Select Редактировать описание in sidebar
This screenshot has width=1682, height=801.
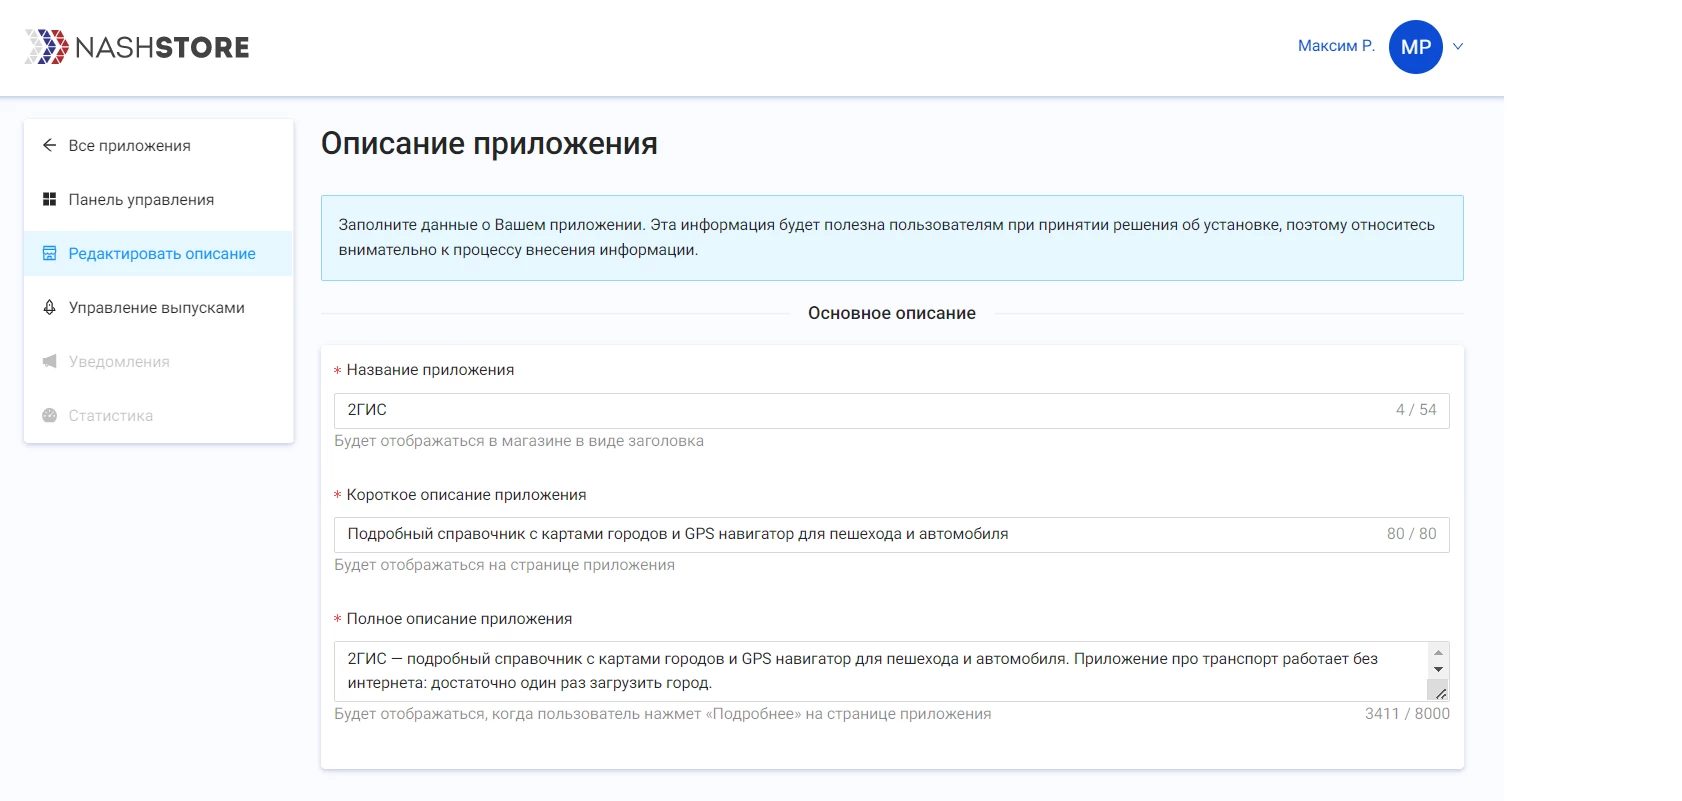click(x=158, y=253)
